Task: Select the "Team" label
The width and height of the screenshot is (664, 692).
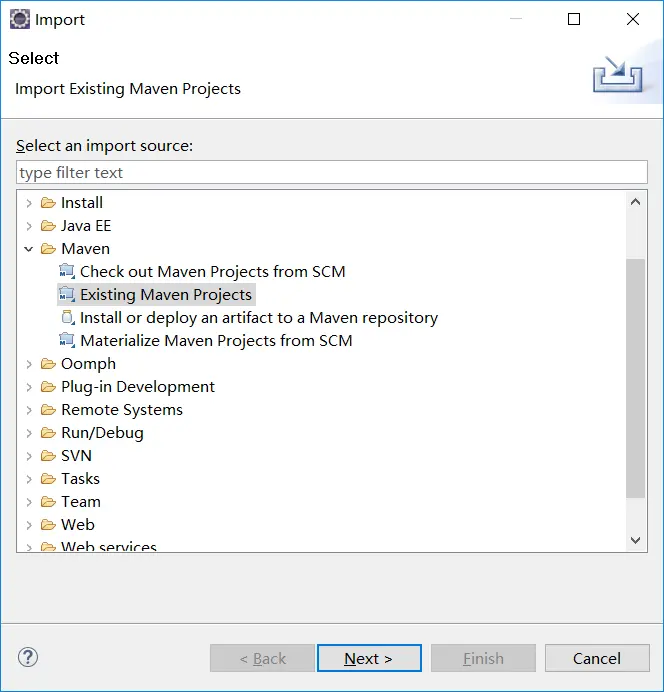Action: (81, 501)
